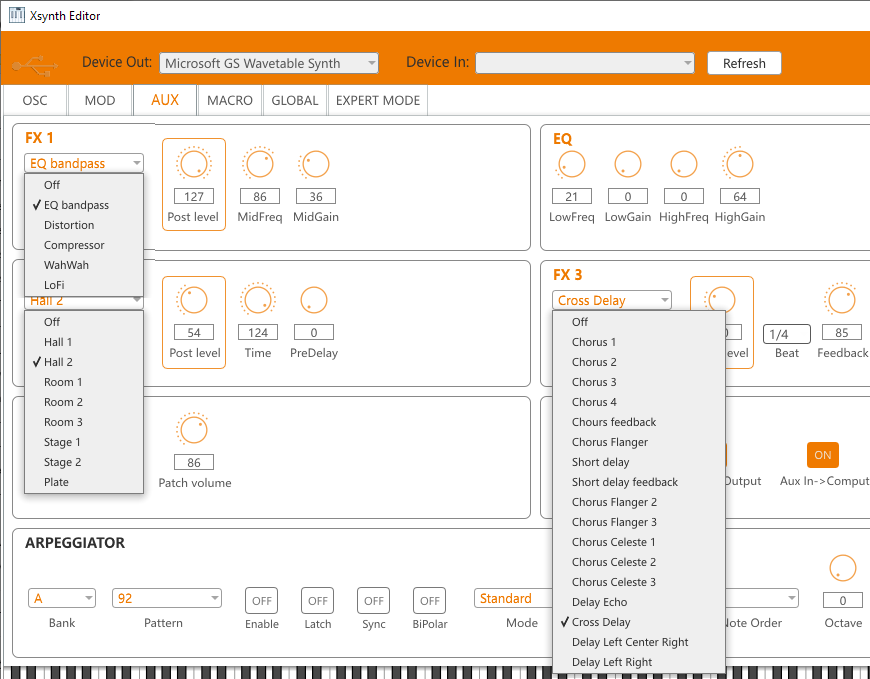Image resolution: width=870 pixels, height=679 pixels.
Task: Open the arpeggiator Bank dropdown
Action: 62,598
